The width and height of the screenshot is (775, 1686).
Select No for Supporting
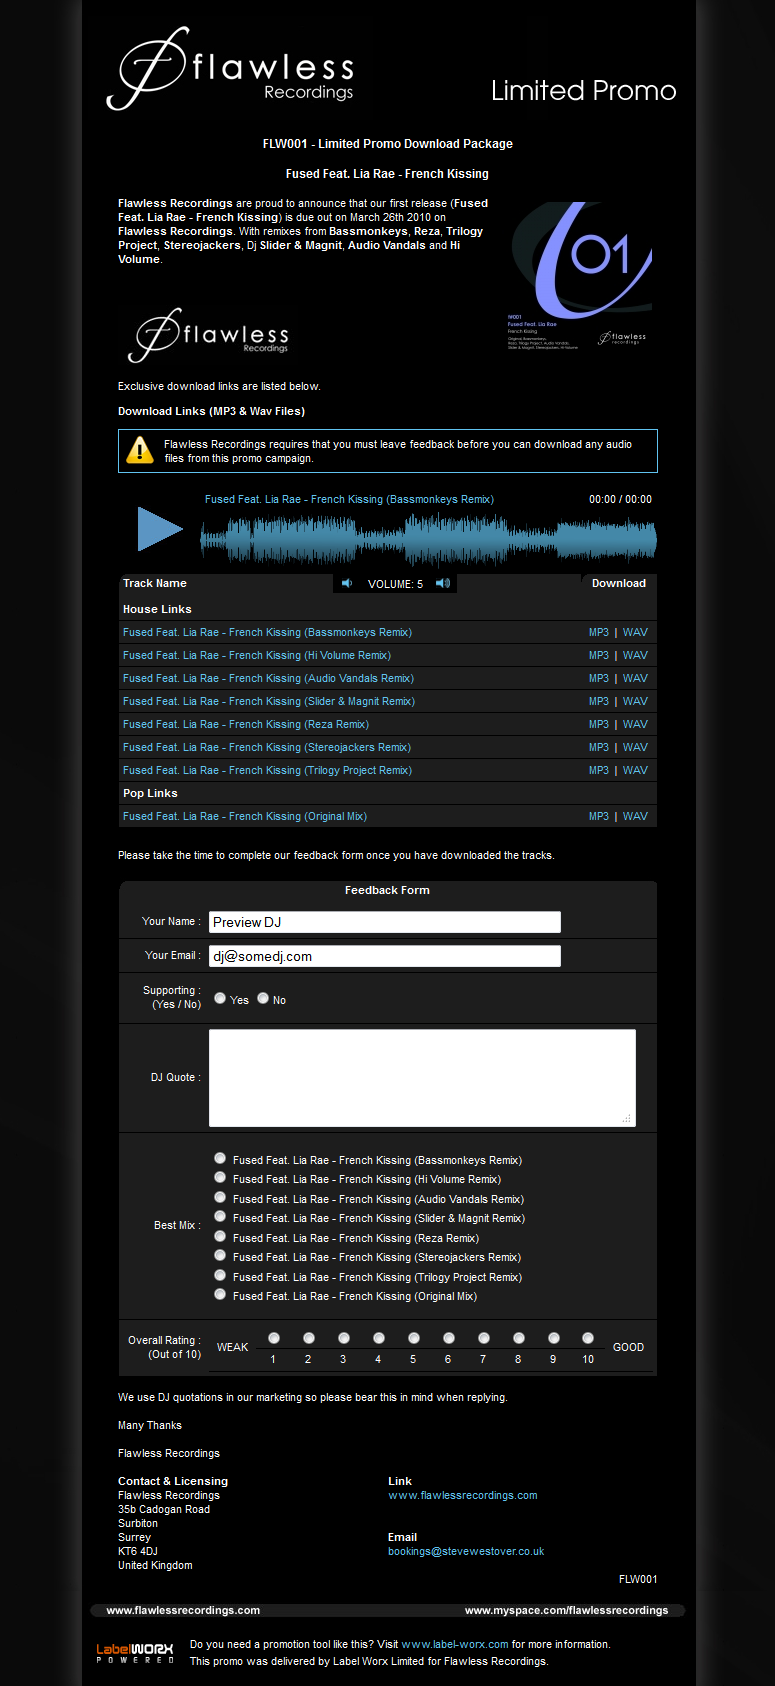pyautogui.click(x=263, y=998)
